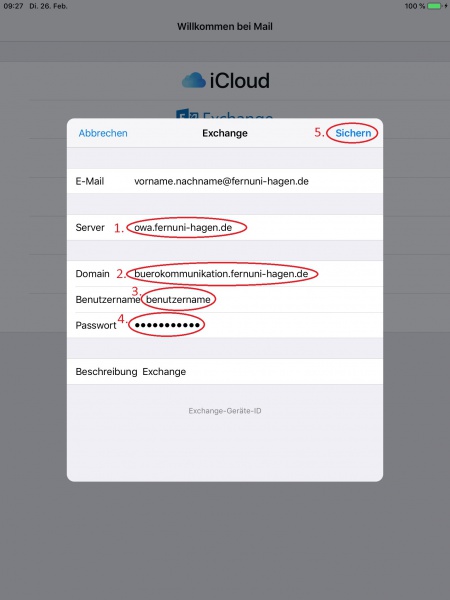The image size is (450, 600).
Task: Tap the battery icon in status bar
Action: pos(435,6)
